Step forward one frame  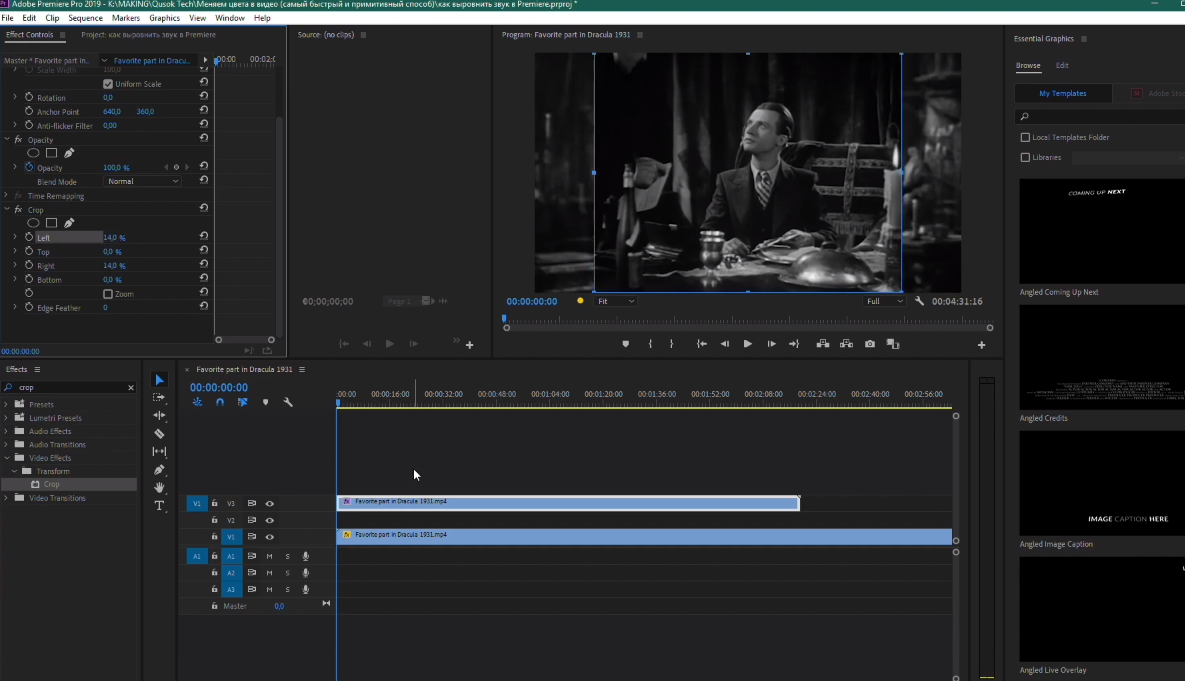point(771,344)
